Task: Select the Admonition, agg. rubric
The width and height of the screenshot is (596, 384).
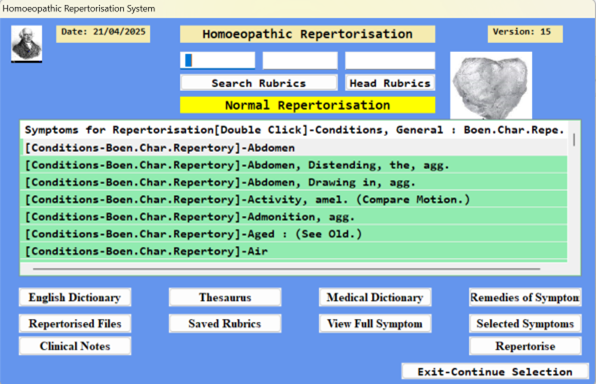Action: 294,217
